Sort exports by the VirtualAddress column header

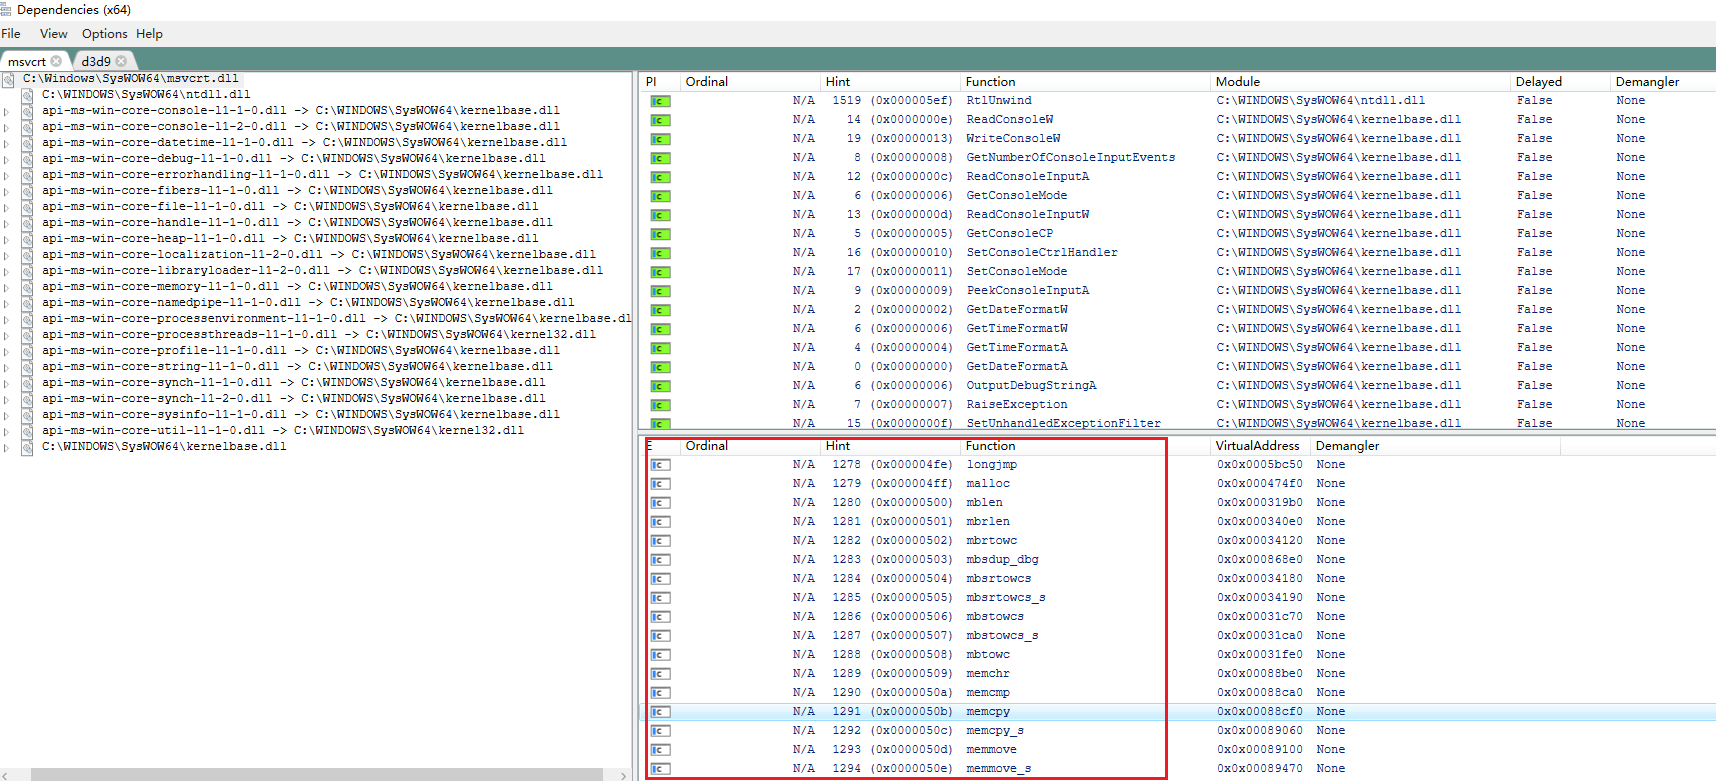pos(1257,446)
